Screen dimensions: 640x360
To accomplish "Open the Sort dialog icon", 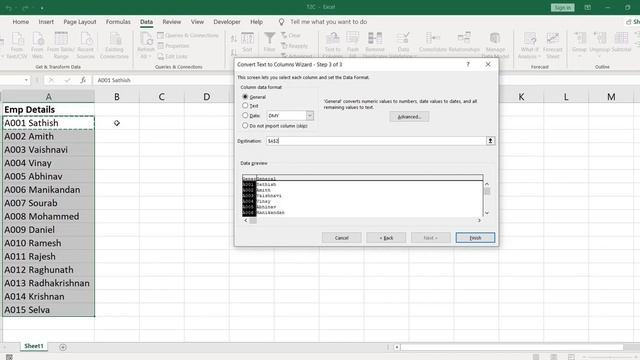I will click(x=247, y=42).
